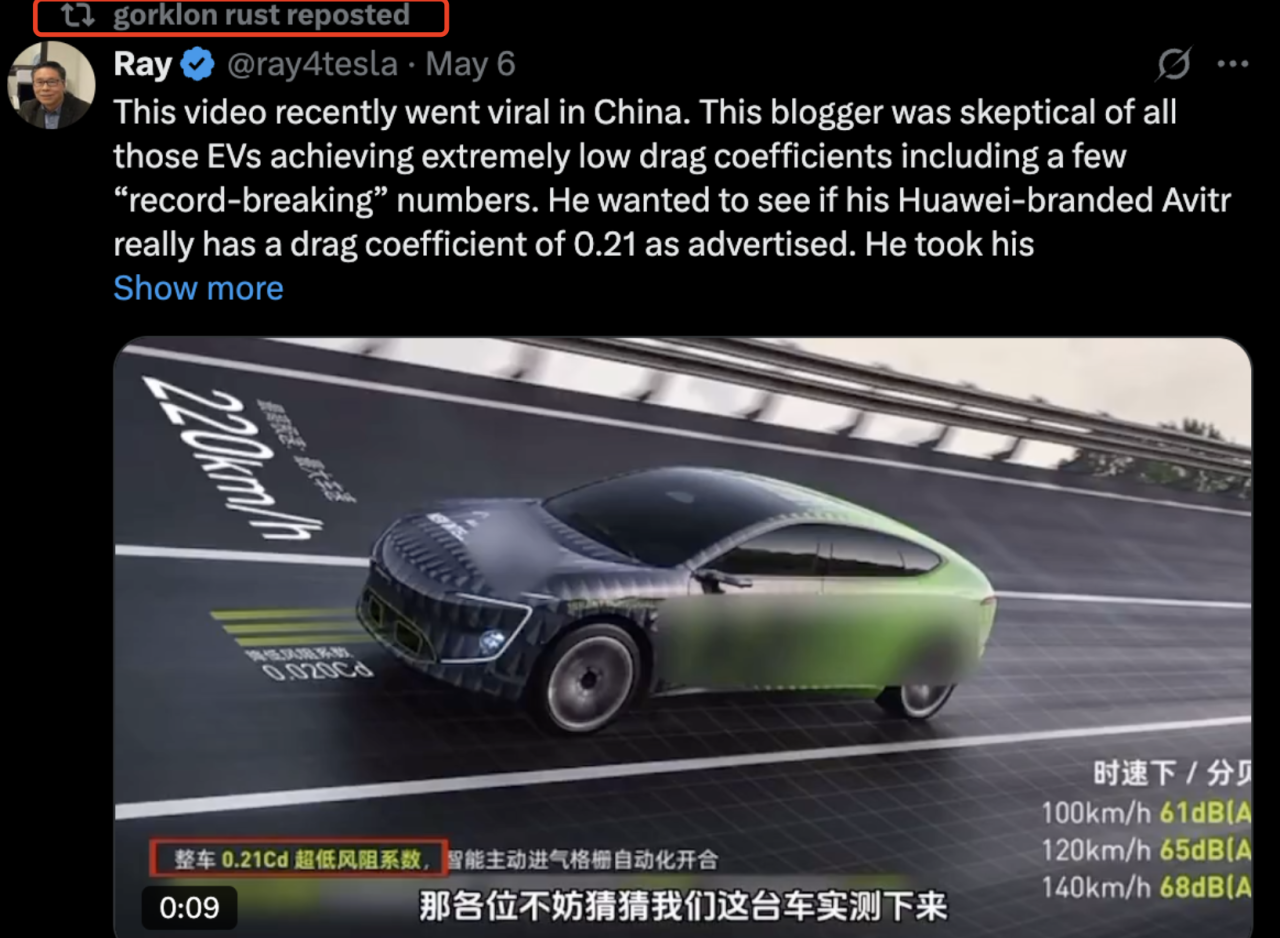
Task: Click the 0:09 video duration badge
Action: pyautogui.click(x=189, y=907)
